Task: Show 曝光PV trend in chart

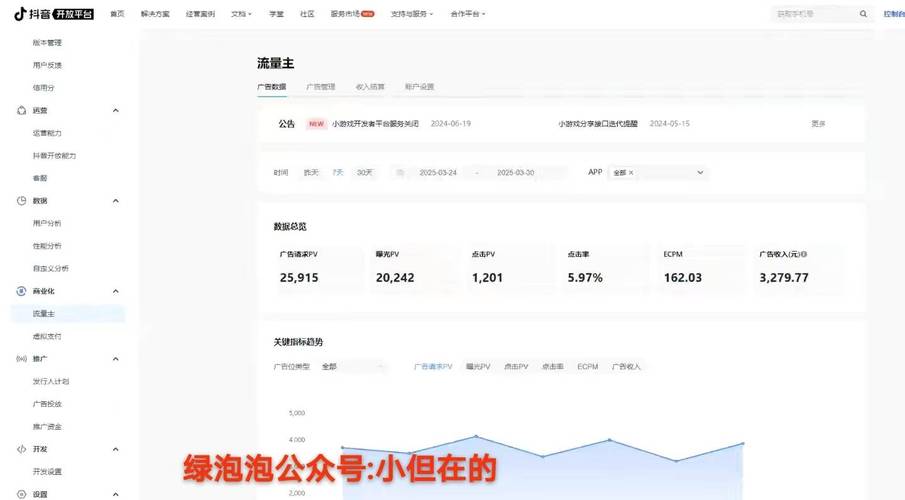Action: click(478, 367)
